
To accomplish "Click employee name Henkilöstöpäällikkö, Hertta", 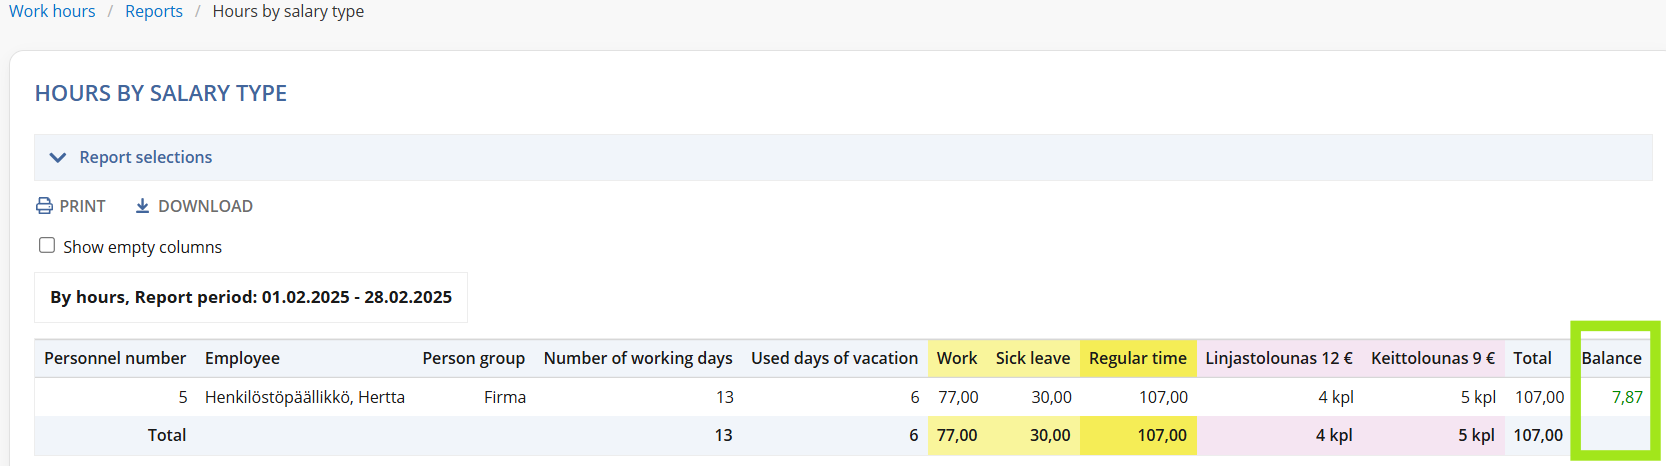I will (x=305, y=397).
